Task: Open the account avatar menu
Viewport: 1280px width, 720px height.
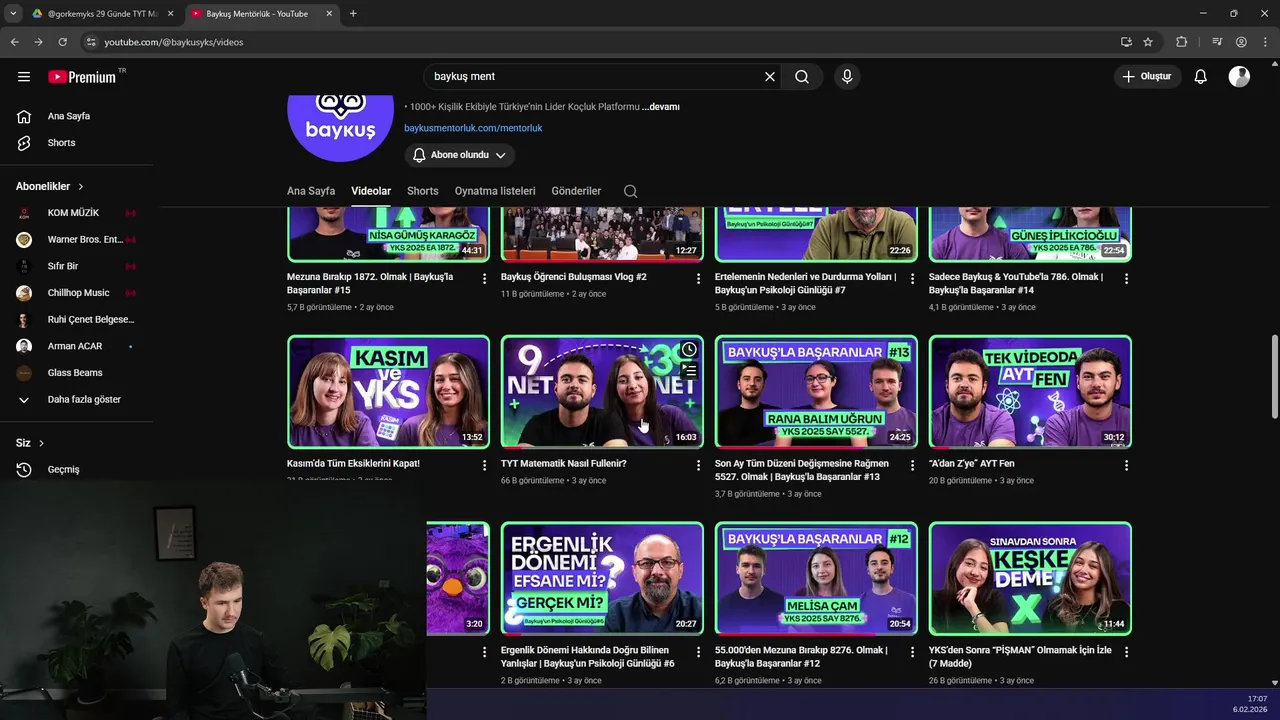Action: [x=1239, y=77]
